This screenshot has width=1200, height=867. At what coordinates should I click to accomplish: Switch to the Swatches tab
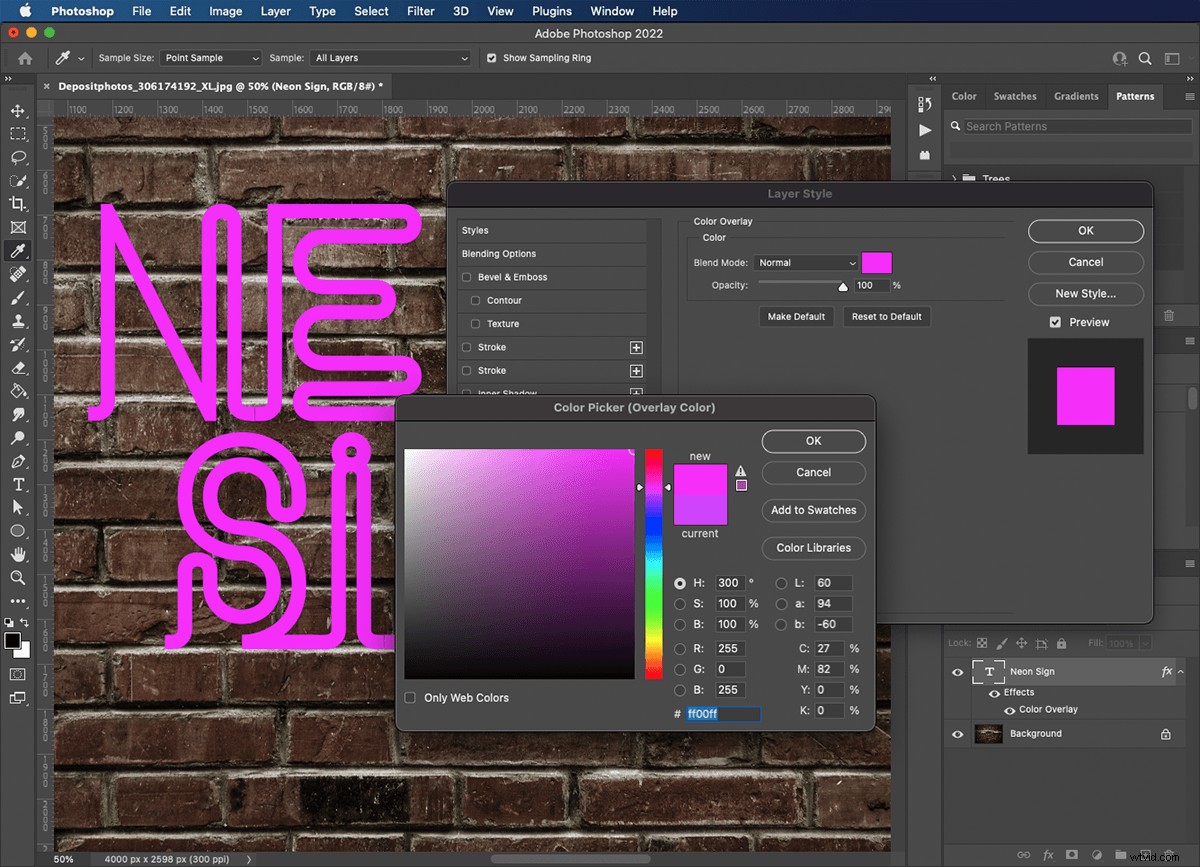pyautogui.click(x=1014, y=96)
